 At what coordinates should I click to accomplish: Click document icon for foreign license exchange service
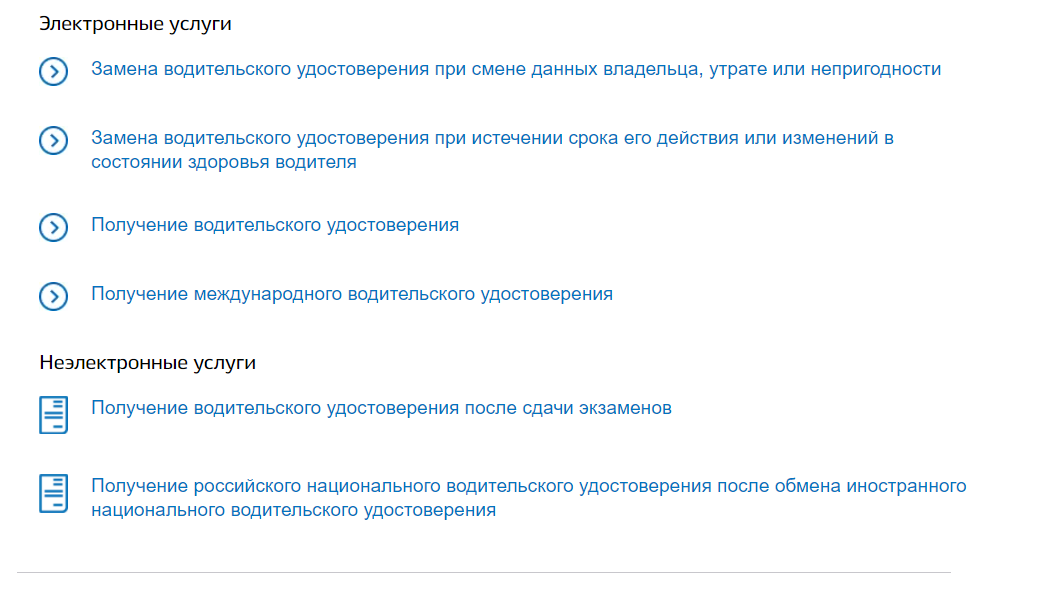[x=53, y=493]
